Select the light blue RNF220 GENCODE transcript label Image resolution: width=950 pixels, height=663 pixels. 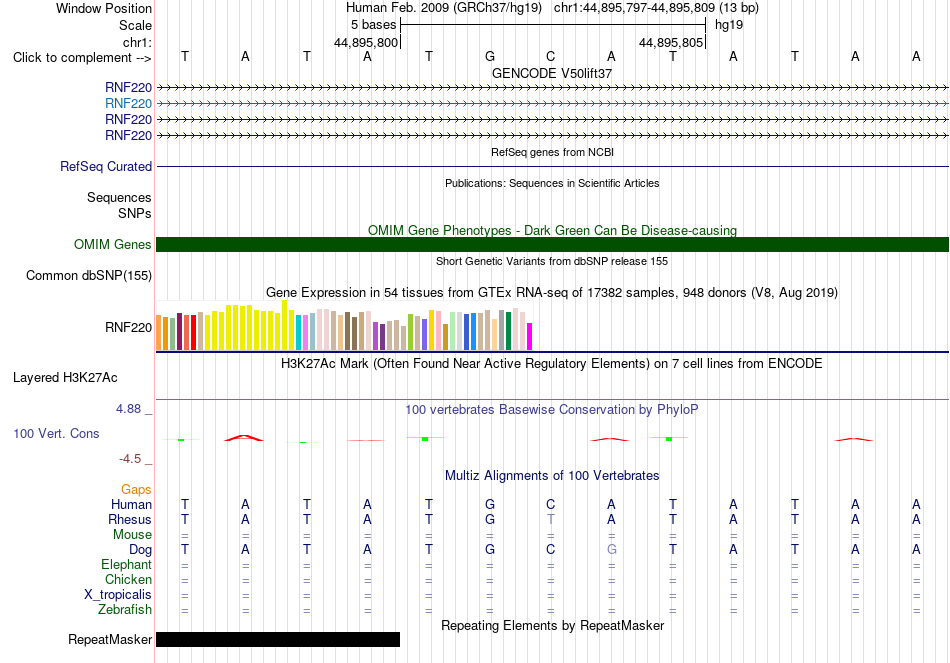pos(128,103)
